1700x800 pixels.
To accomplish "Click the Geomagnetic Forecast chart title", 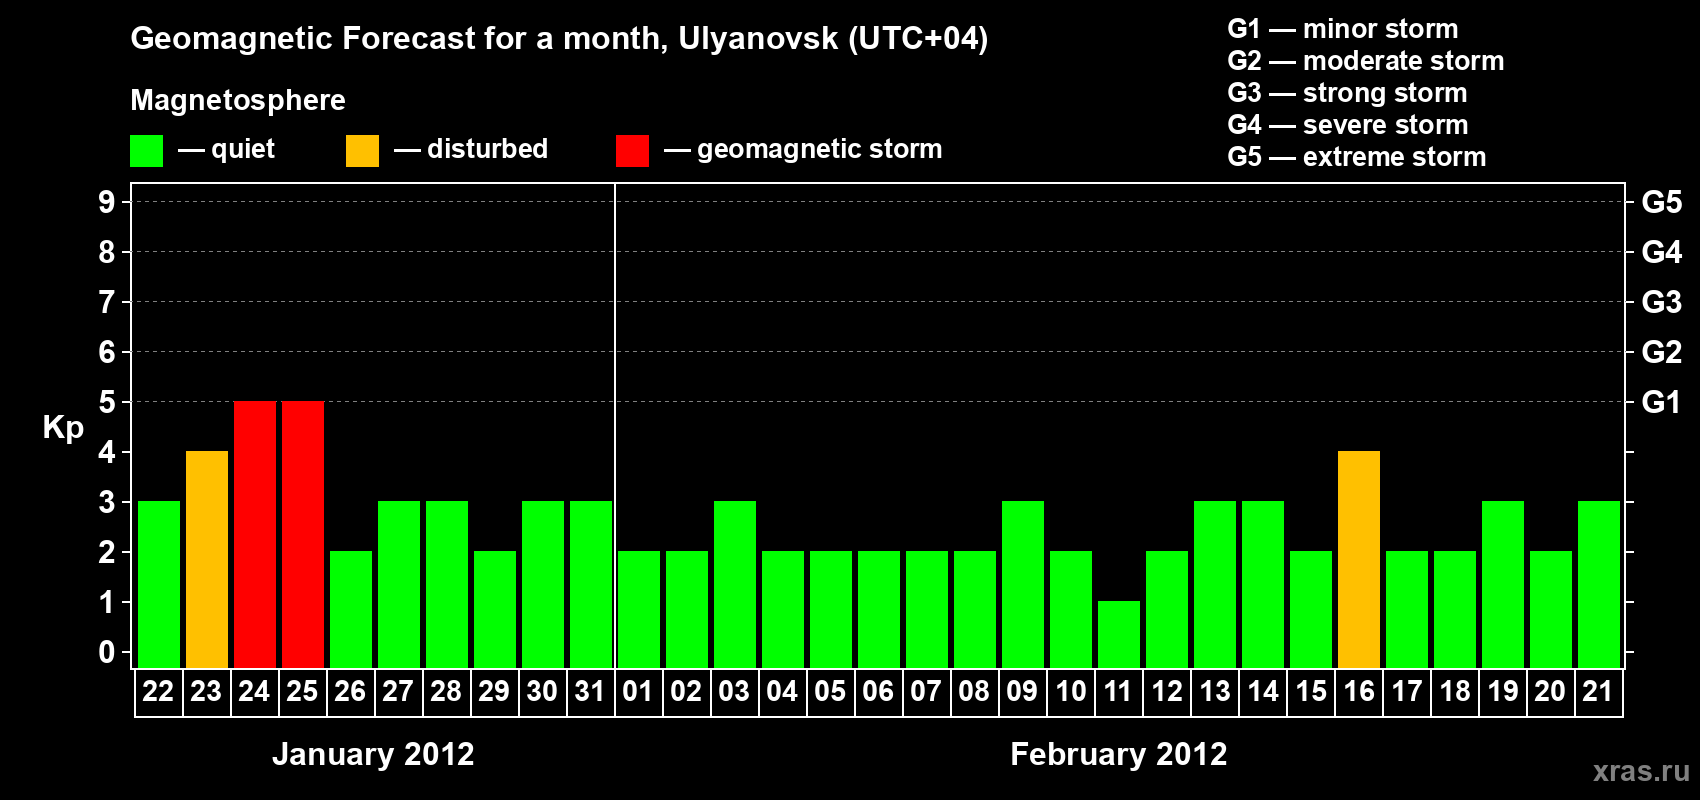I will [x=559, y=39].
